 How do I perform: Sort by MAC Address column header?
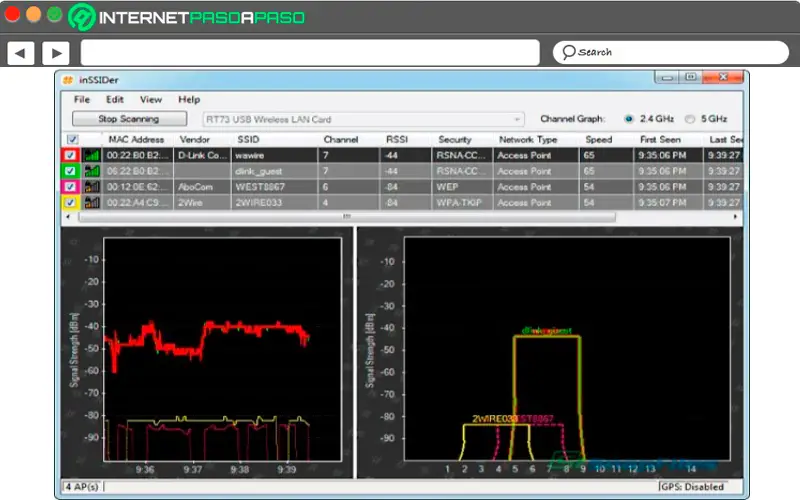(x=136, y=140)
